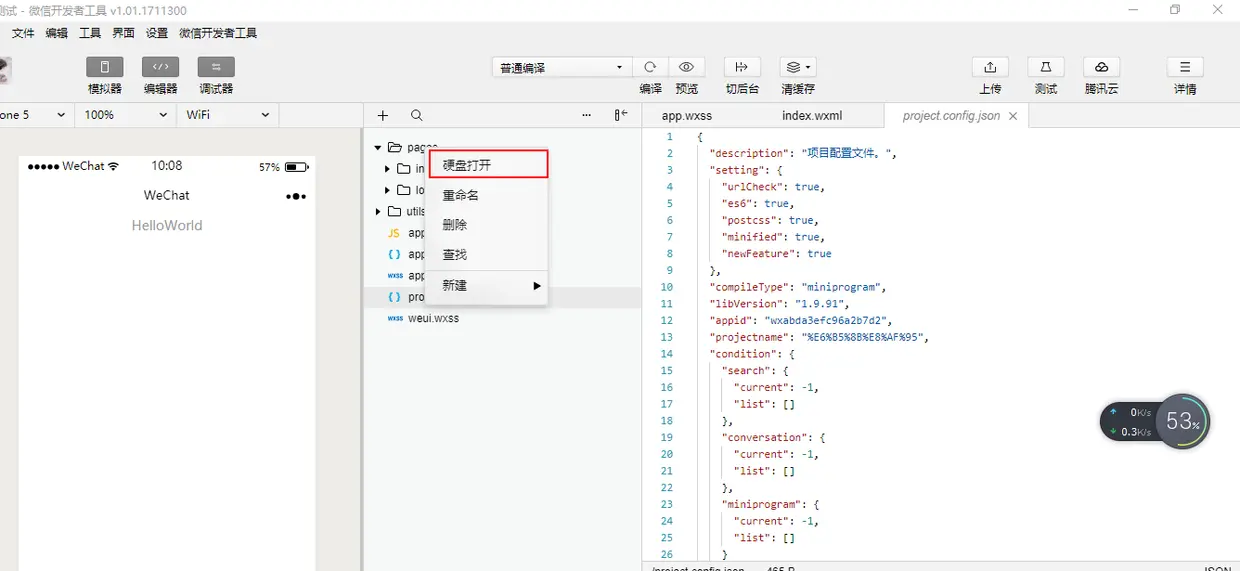
Task: Expand the 'lo' subfolder under pages
Action: click(388, 190)
